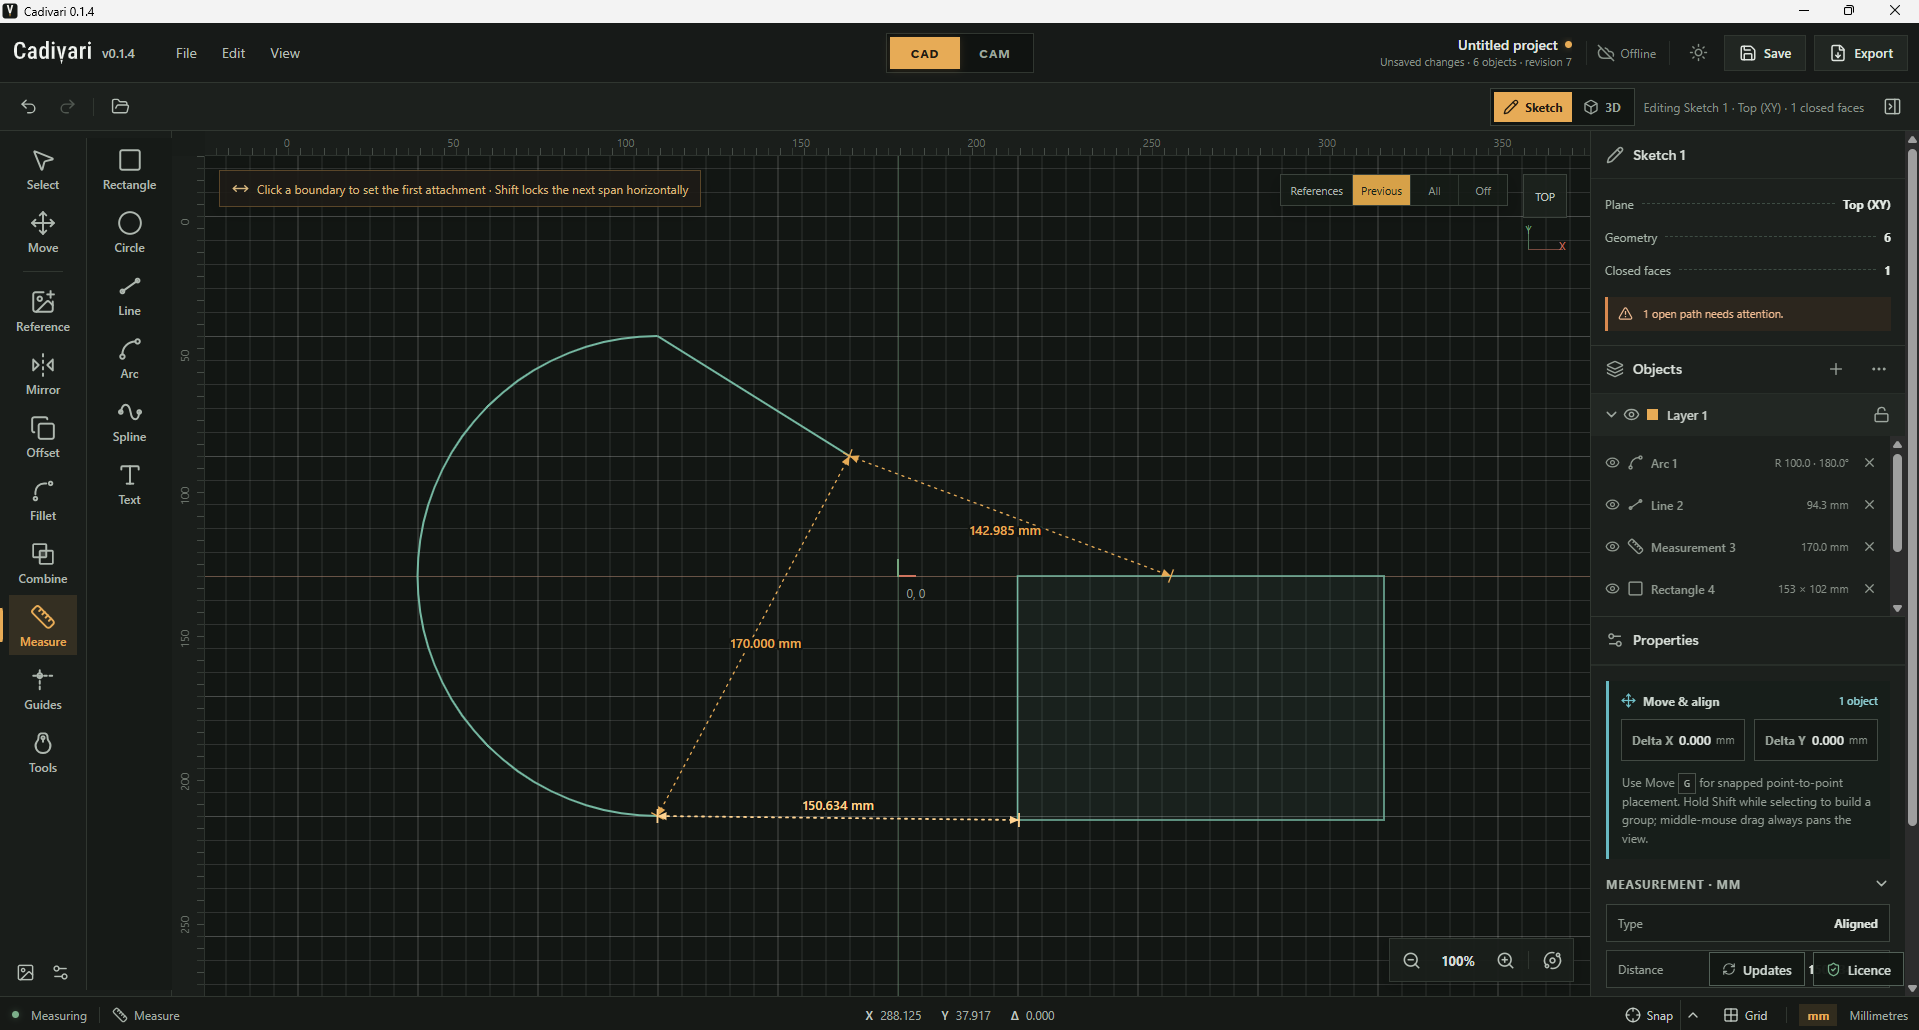The height and width of the screenshot is (1030, 1919).
Task: Choose the Move tool
Action: [43, 233]
